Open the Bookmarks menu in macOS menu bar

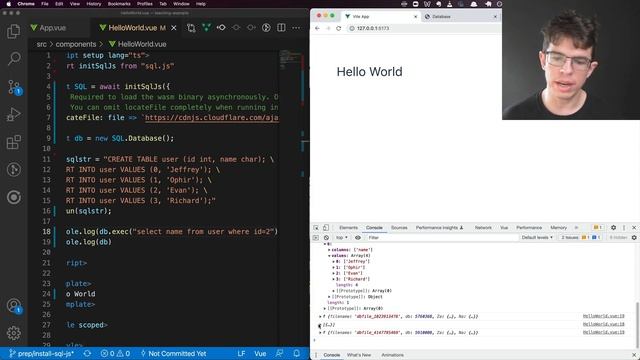tap(119, 4)
